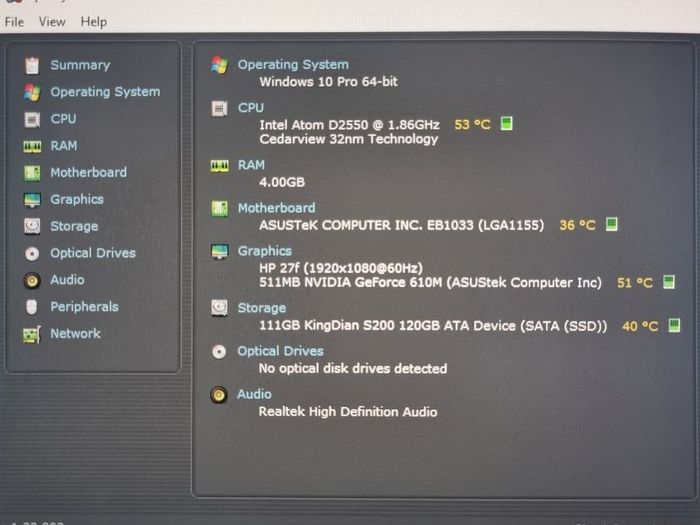This screenshot has width=700, height=525.
Task: Show the Motherboard section from sidebar
Action: tap(88, 172)
